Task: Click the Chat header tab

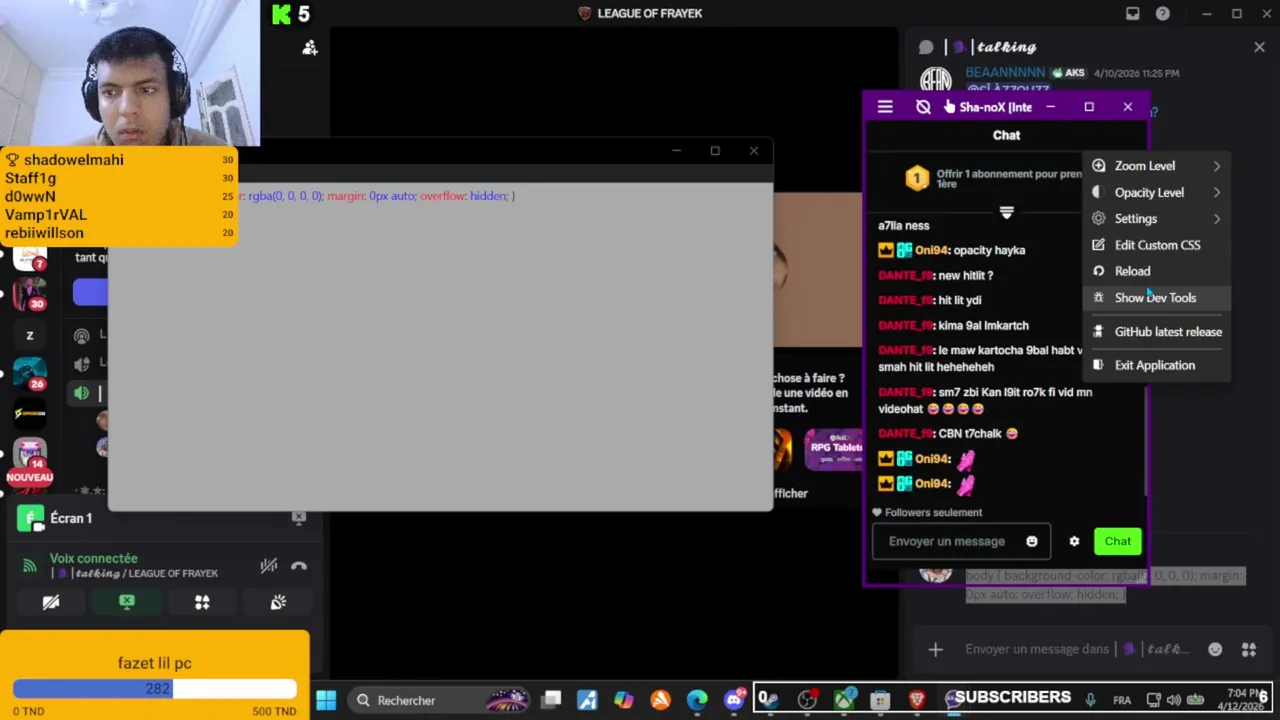Action: 1007,135
